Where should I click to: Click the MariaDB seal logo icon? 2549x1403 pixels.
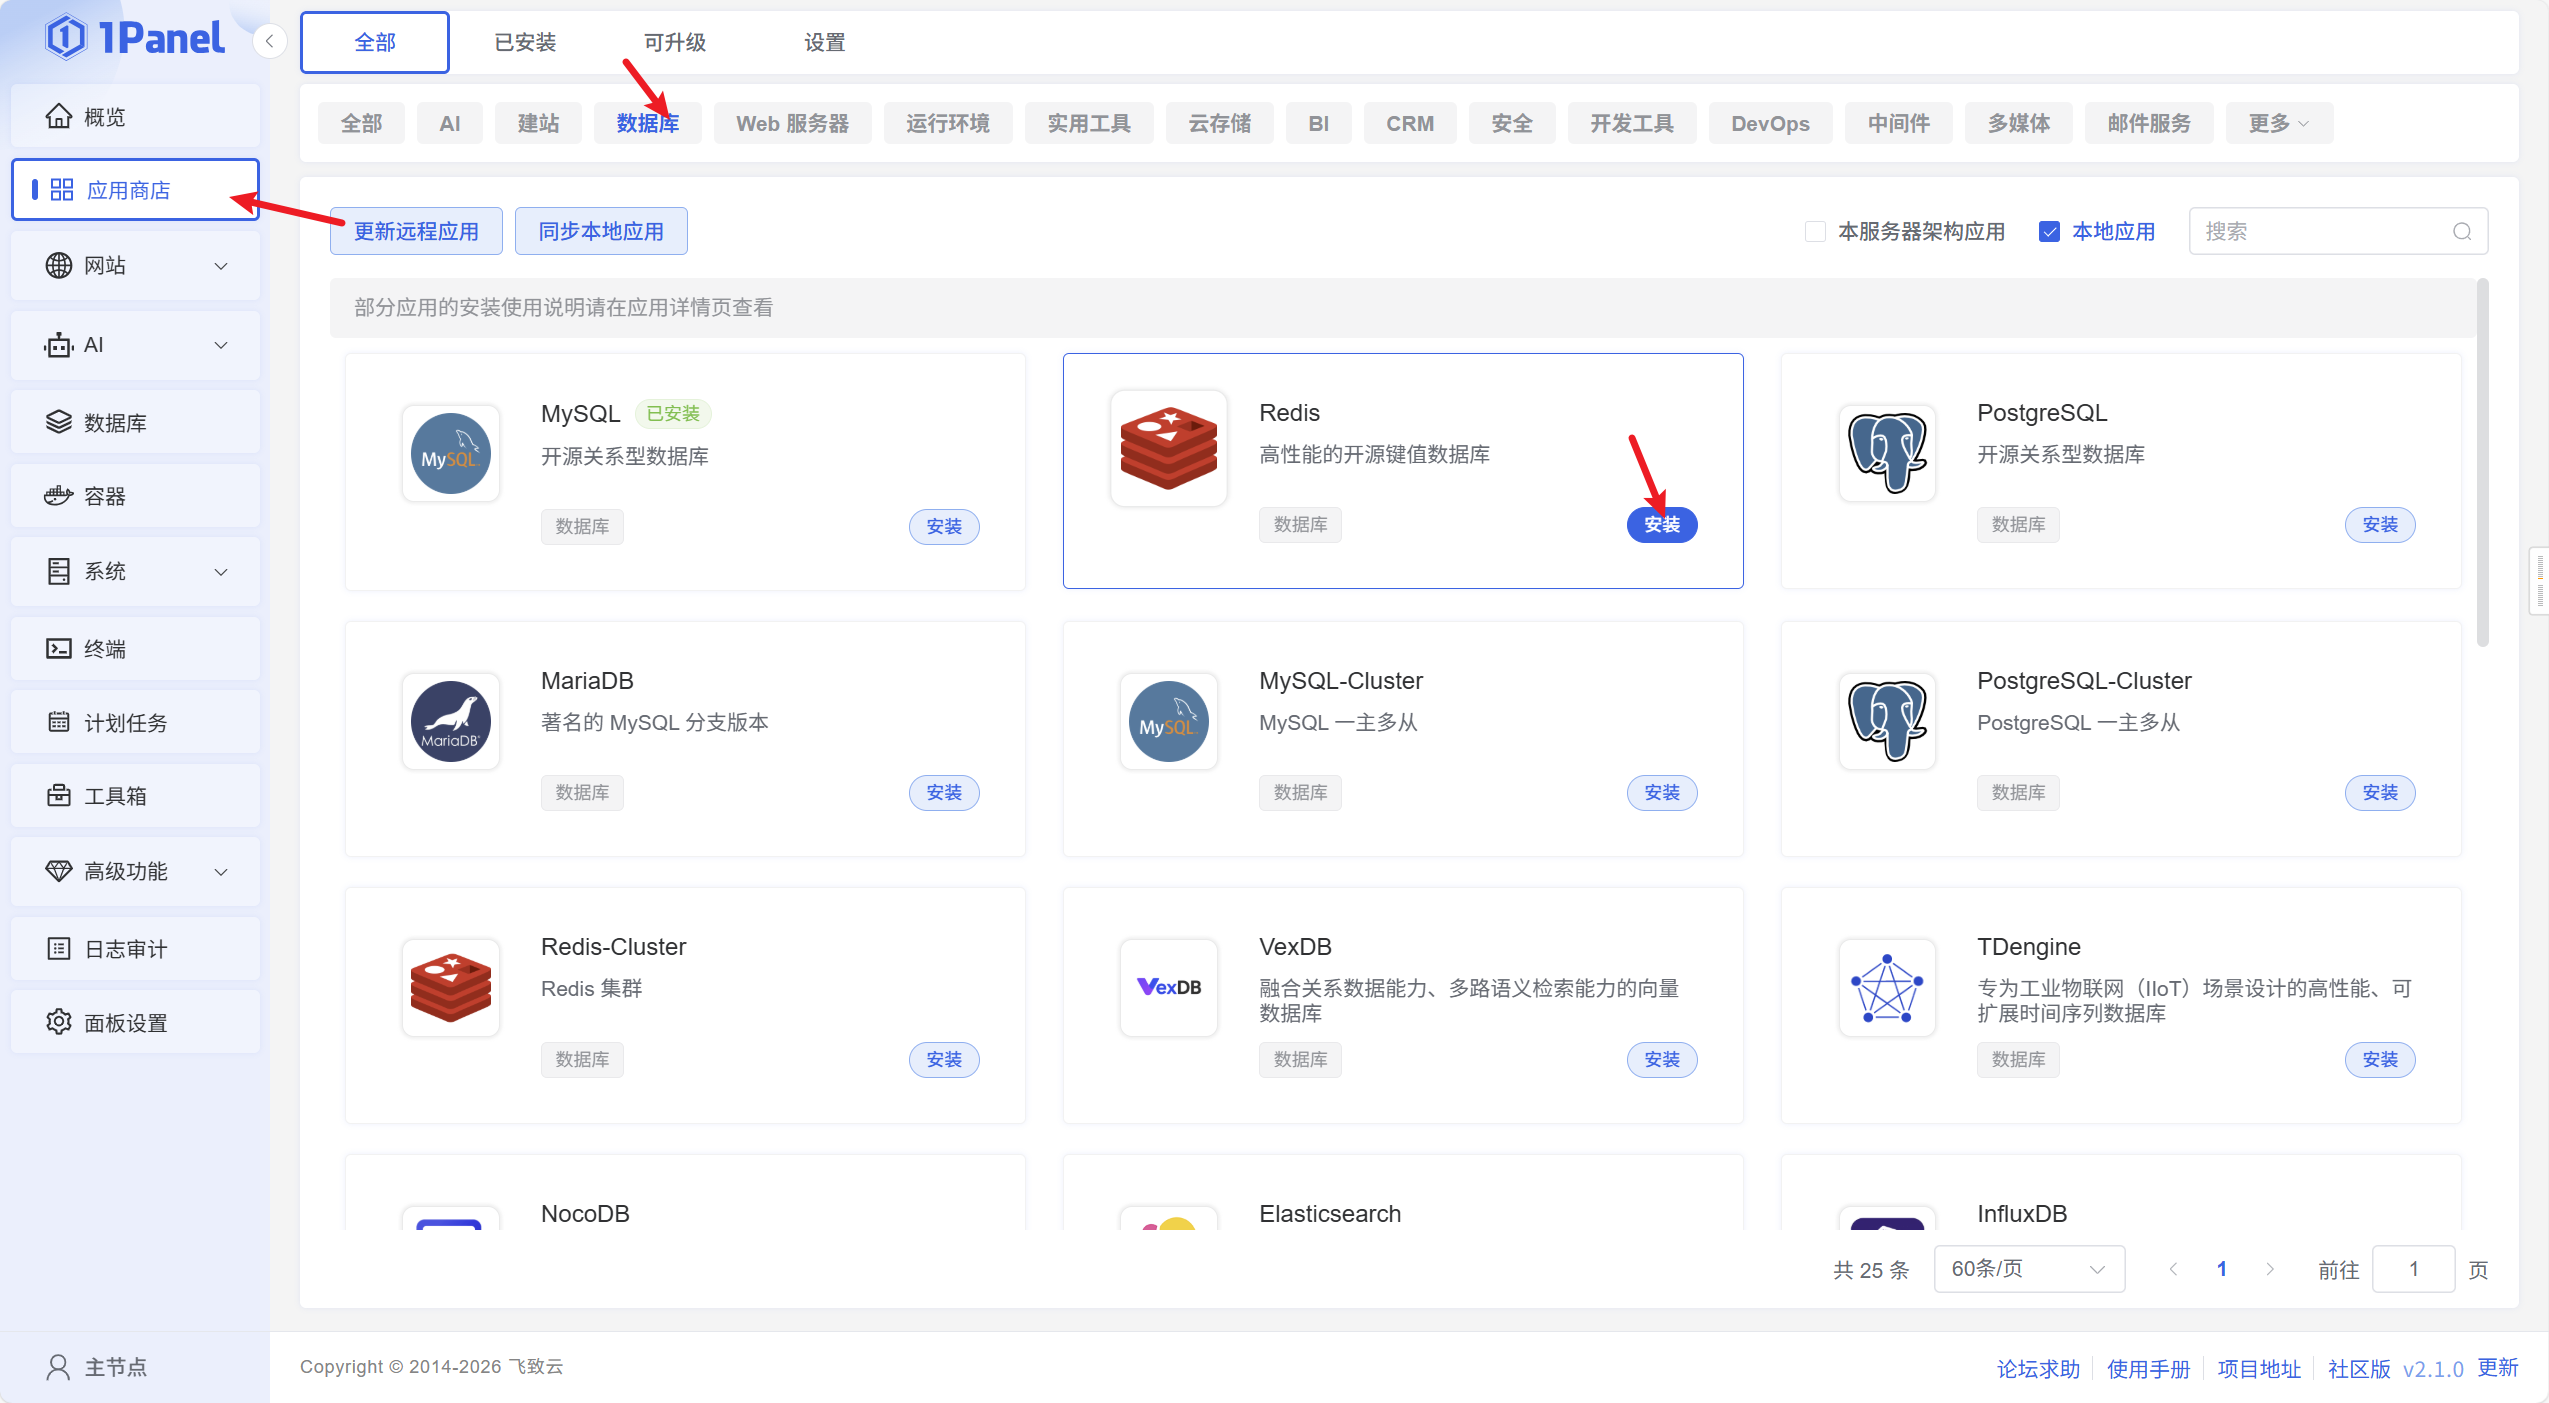450,721
